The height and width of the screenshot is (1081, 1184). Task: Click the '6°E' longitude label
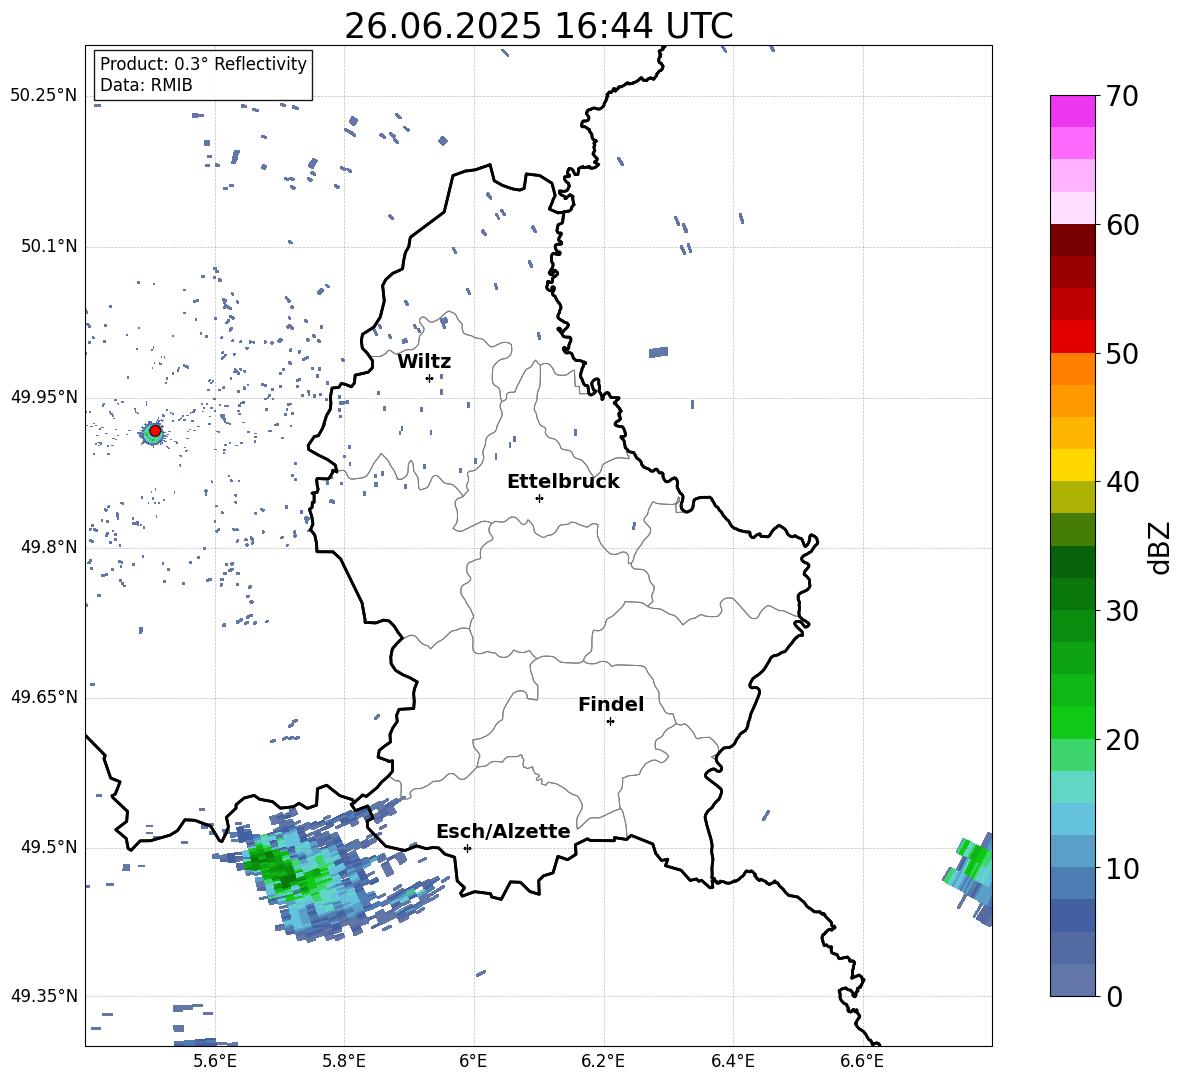click(x=473, y=1062)
